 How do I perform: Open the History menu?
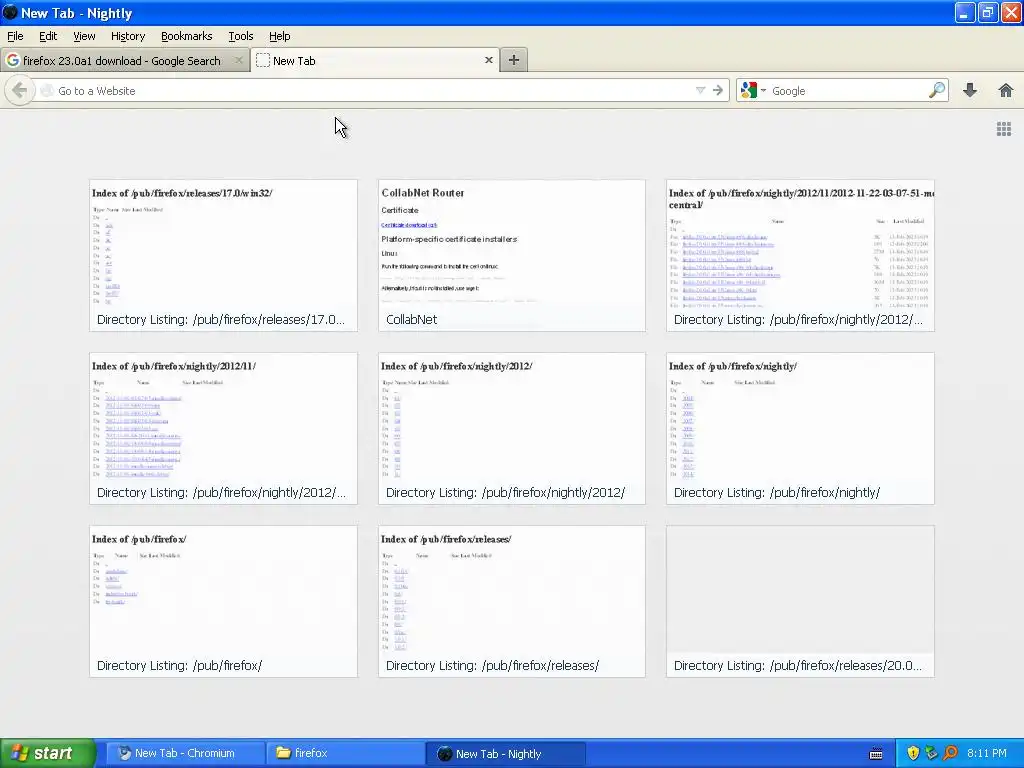[128, 36]
